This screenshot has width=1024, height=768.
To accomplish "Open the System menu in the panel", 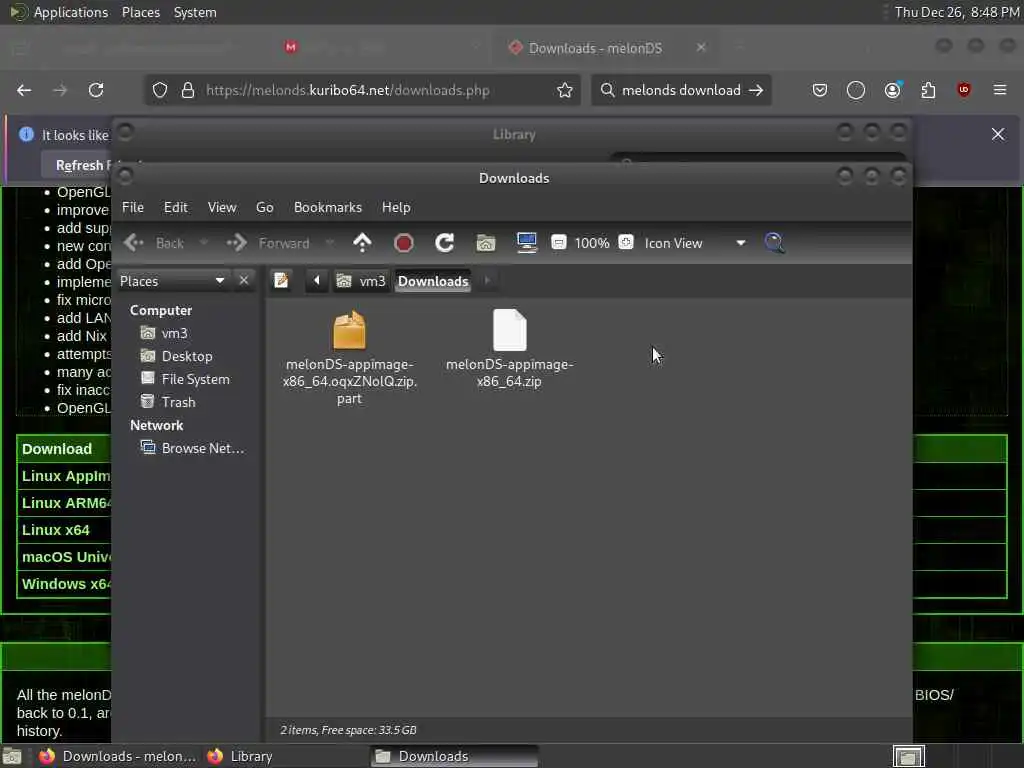I will pyautogui.click(x=195, y=12).
